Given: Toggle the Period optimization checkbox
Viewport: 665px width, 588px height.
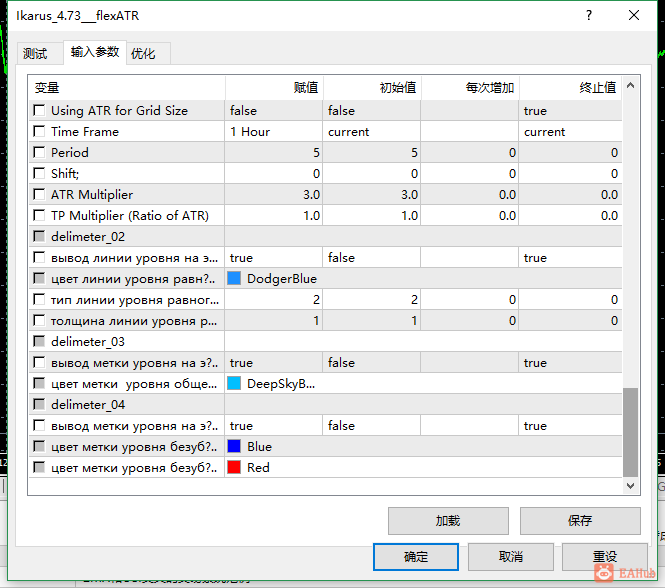Looking at the screenshot, I should tap(39, 152).
